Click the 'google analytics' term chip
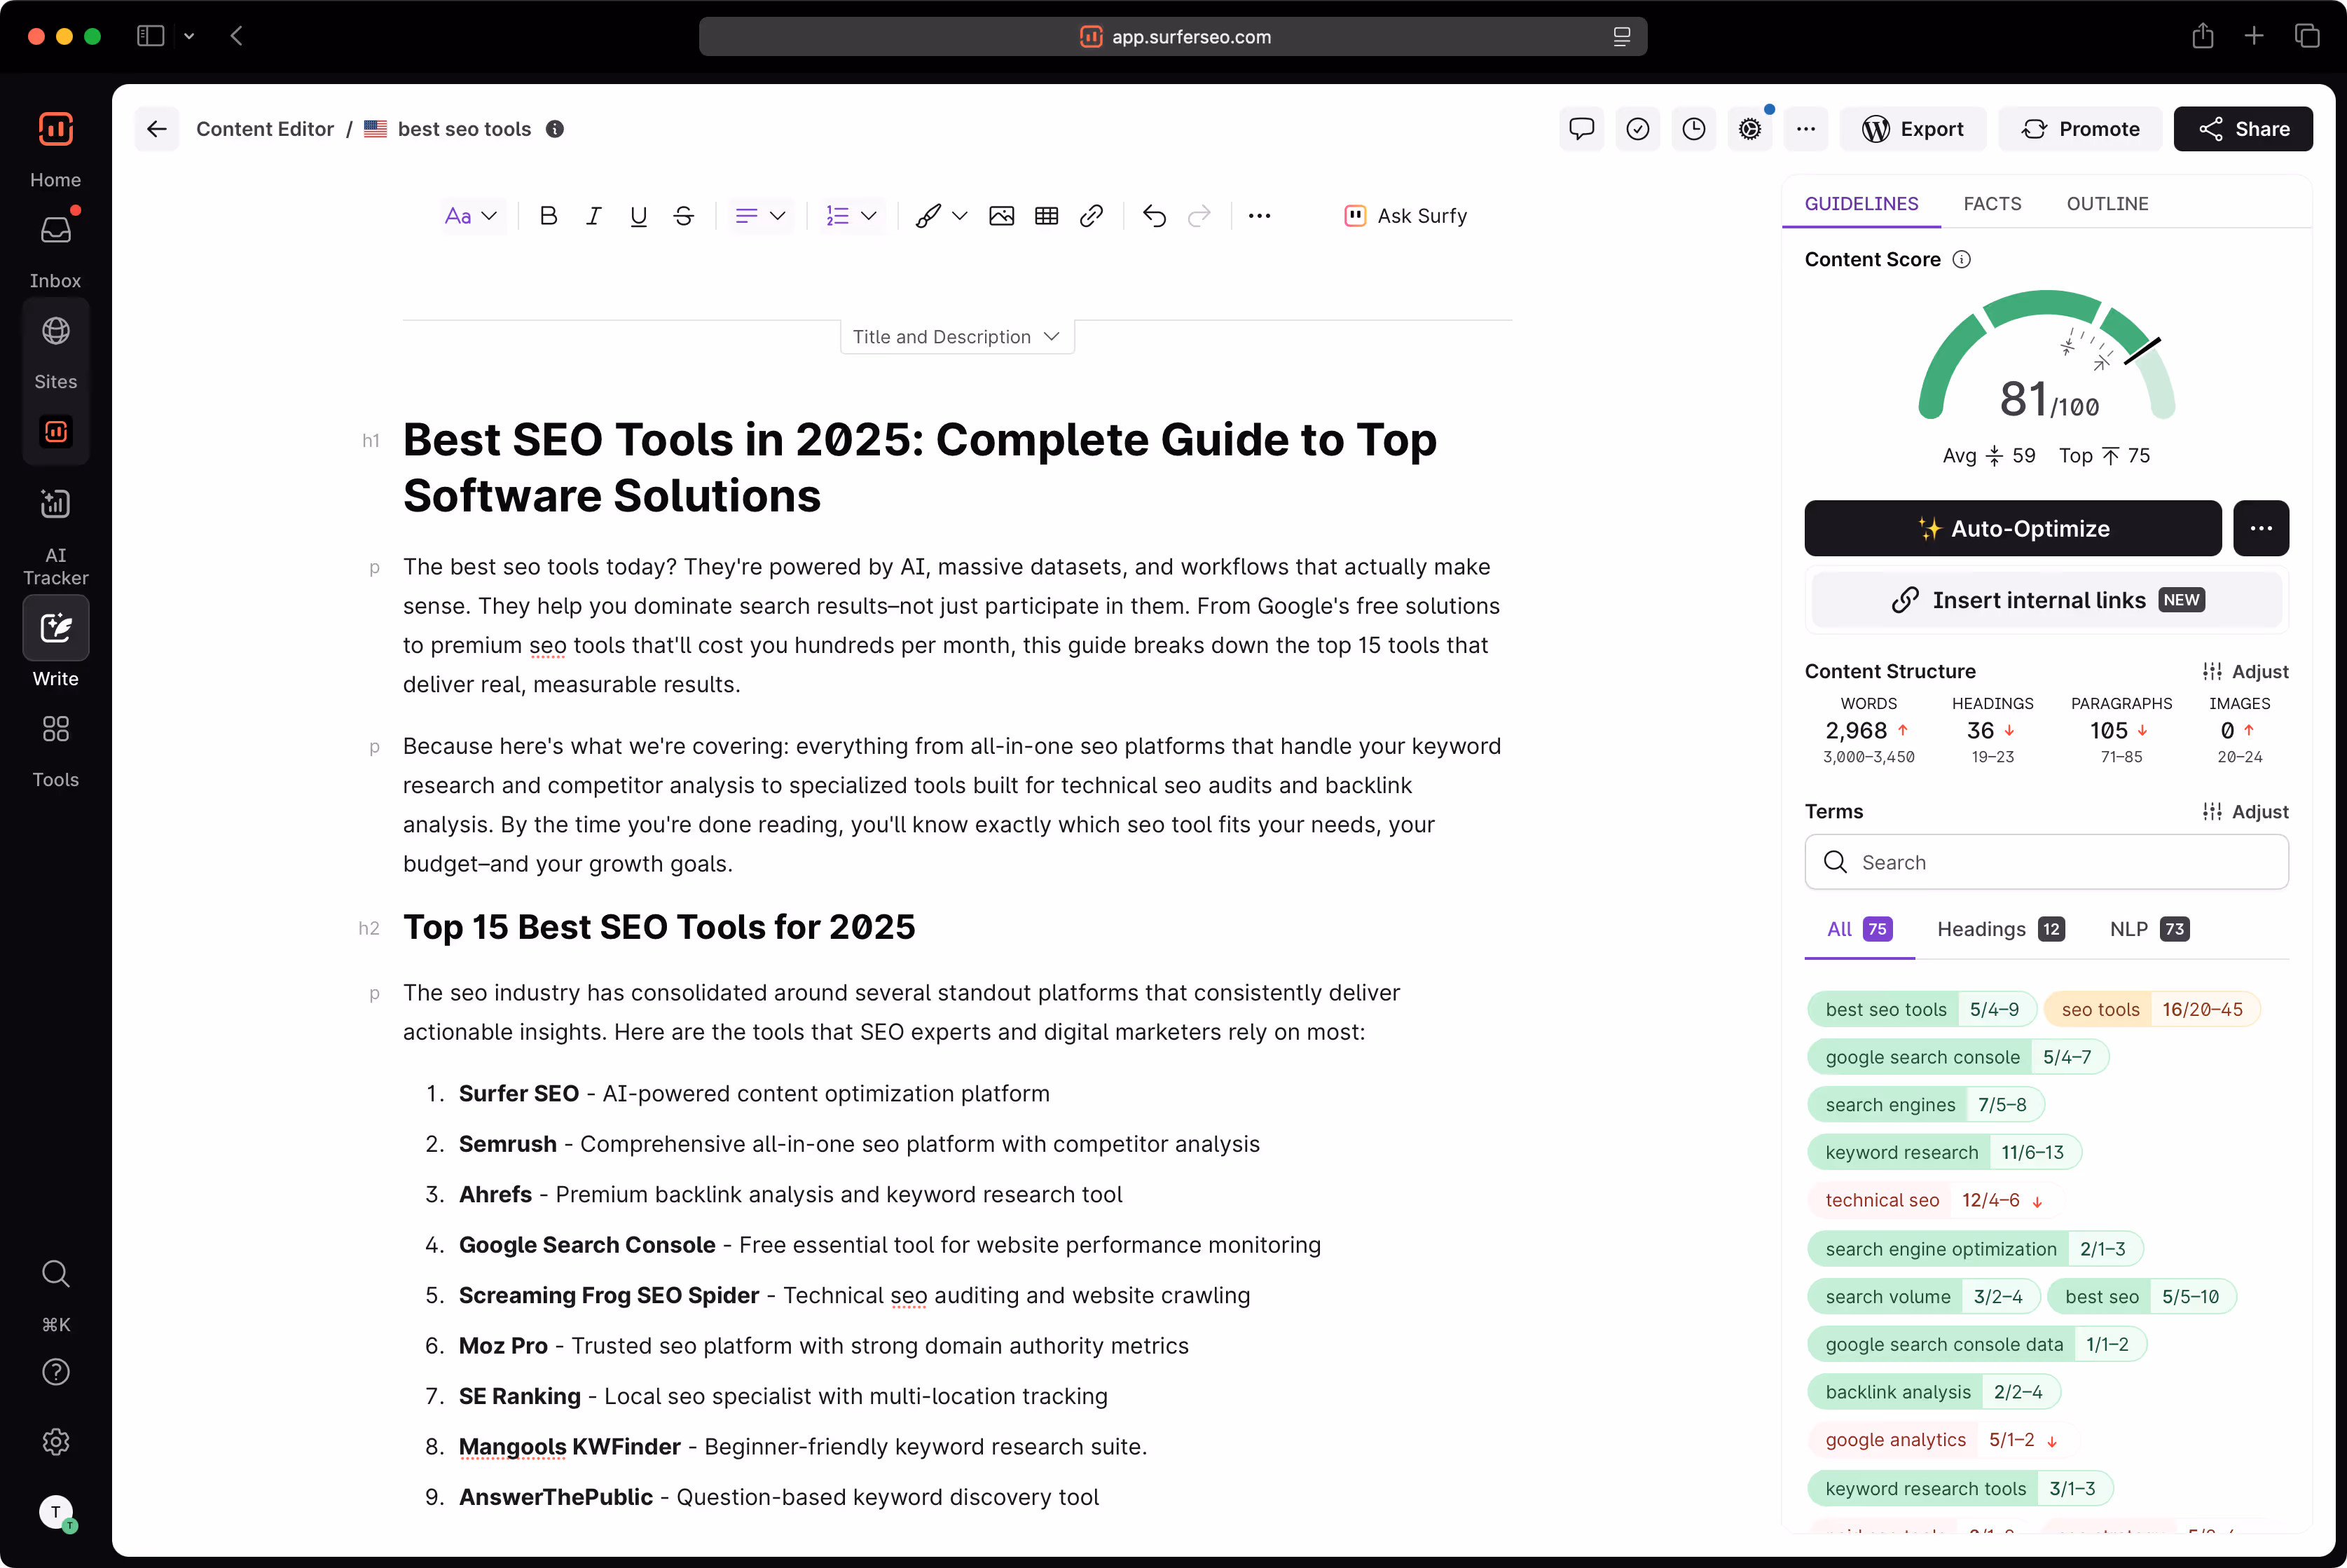The height and width of the screenshot is (1568, 2347). click(x=1939, y=1441)
